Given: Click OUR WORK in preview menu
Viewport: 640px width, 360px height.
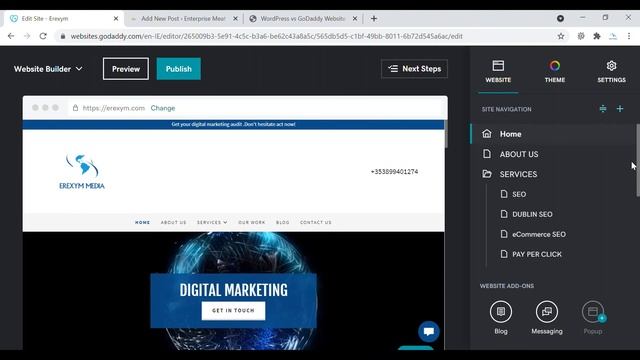Looking at the screenshot, I should pyautogui.click(x=251, y=222).
